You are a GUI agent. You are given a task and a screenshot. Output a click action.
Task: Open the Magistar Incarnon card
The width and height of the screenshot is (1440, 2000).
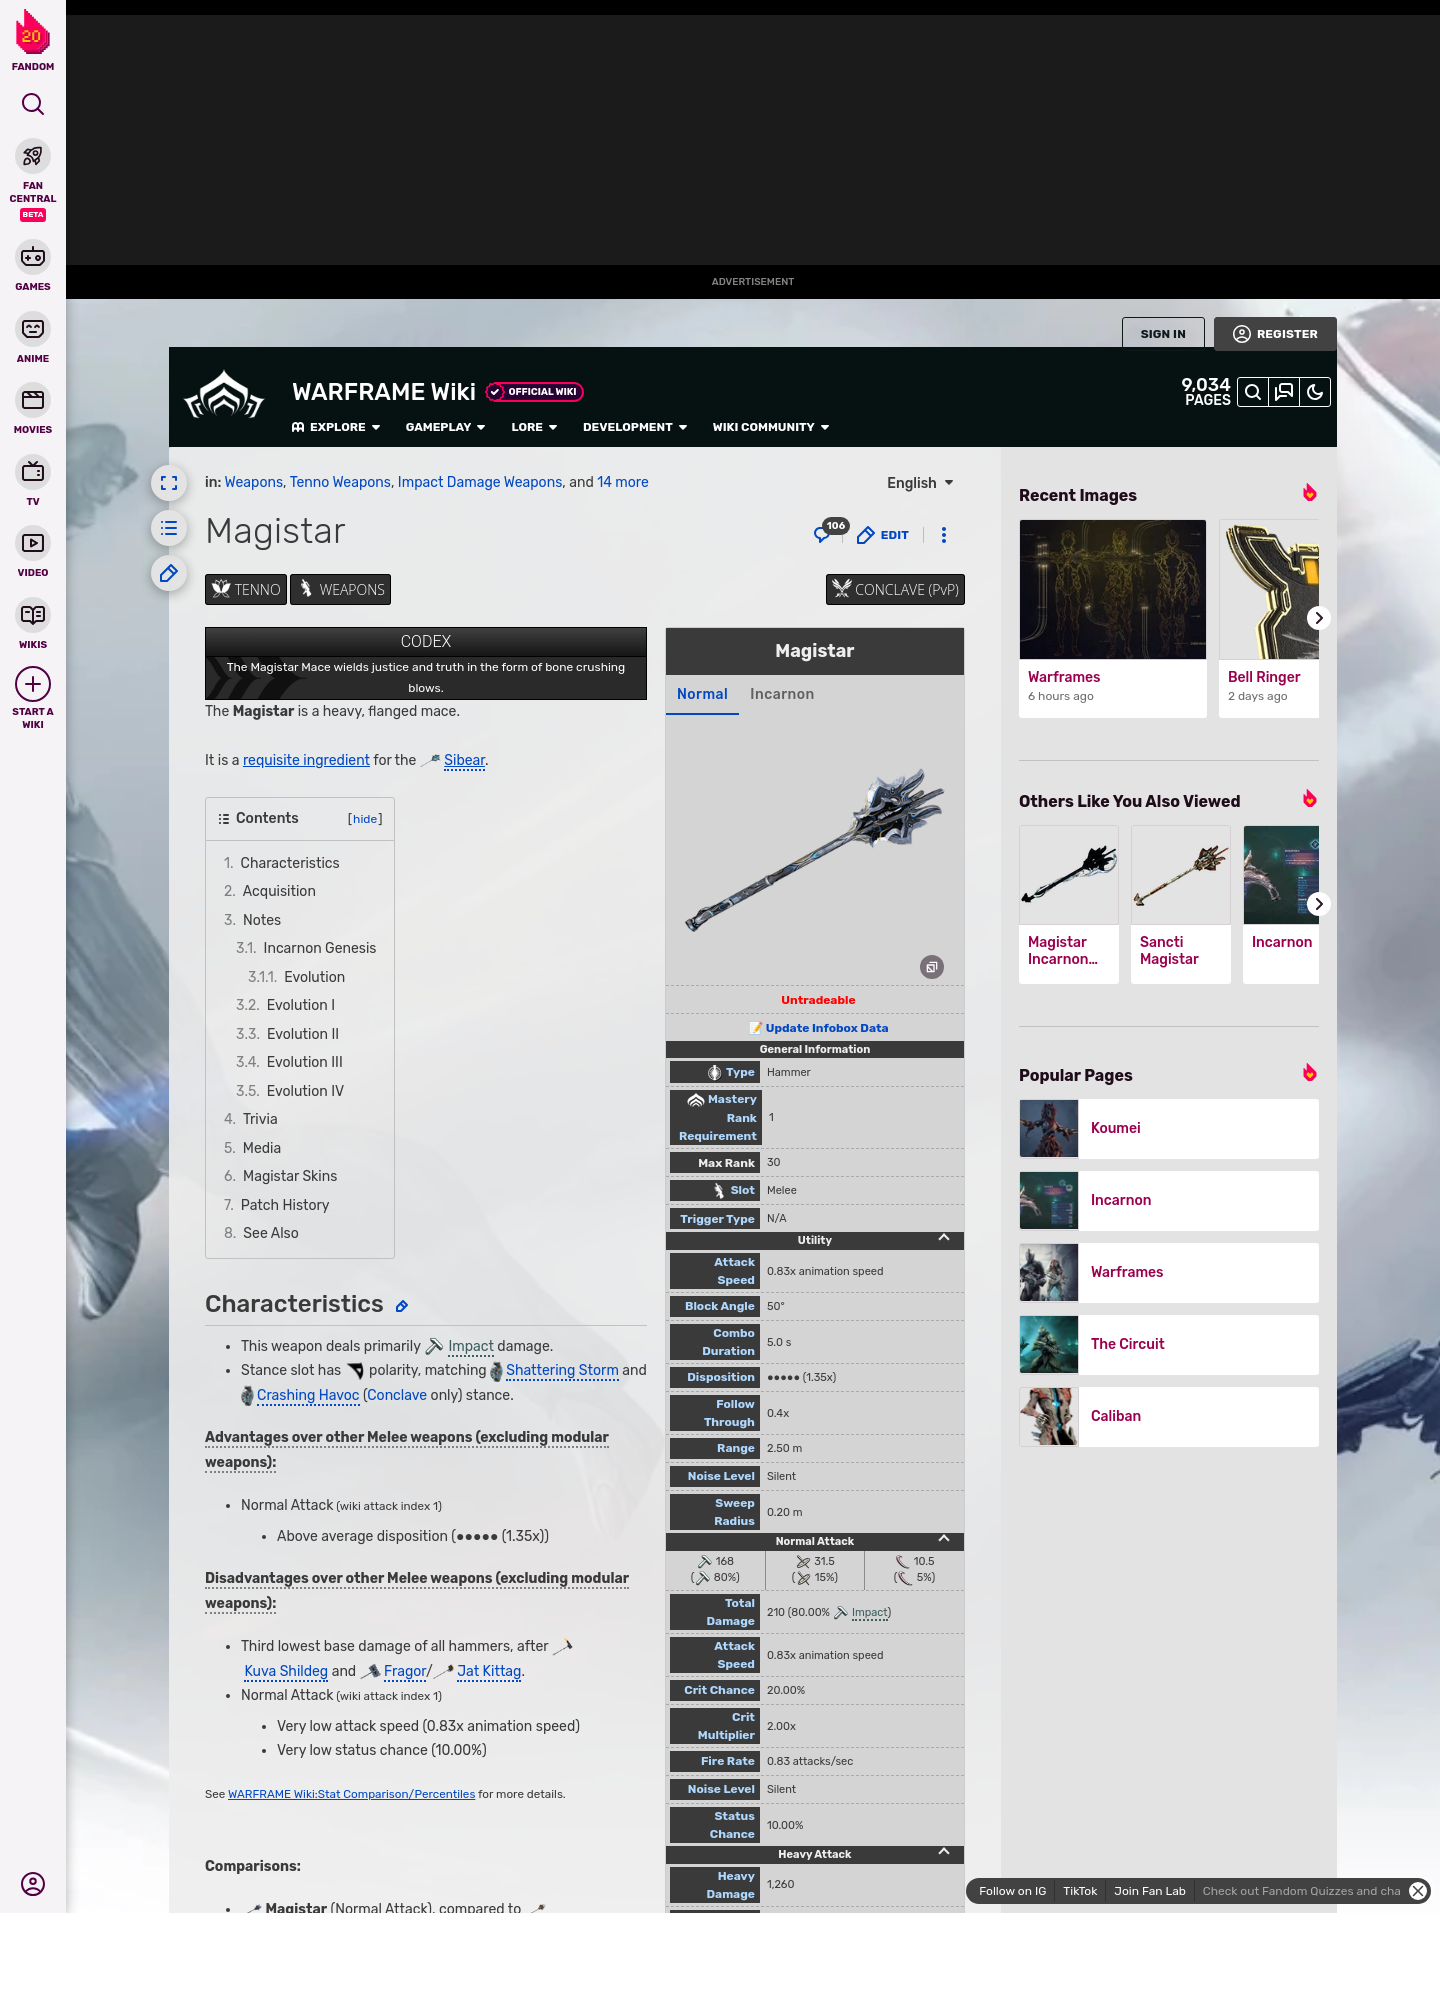pyautogui.click(x=1069, y=905)
